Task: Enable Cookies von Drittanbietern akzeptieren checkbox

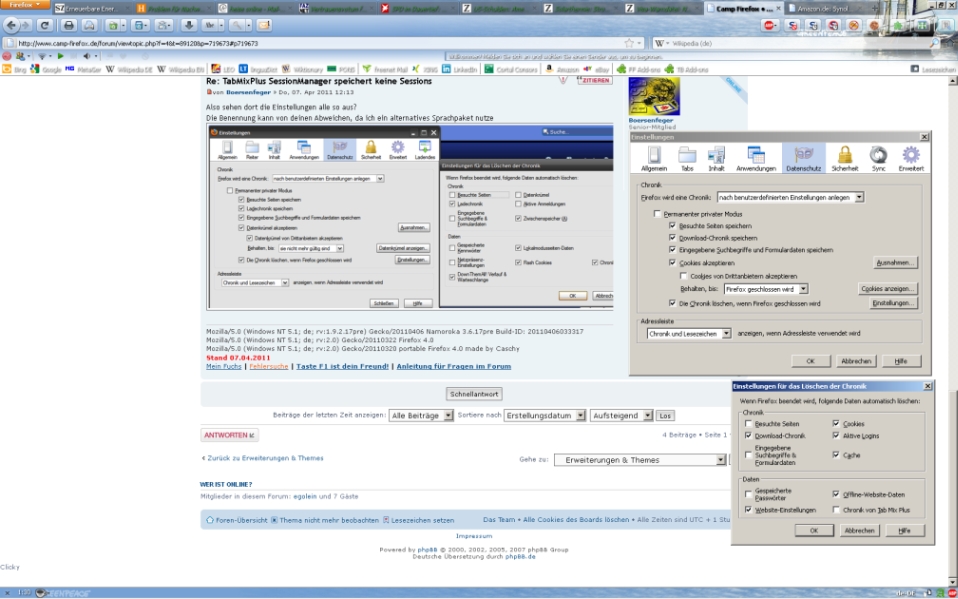Action: 684,276
